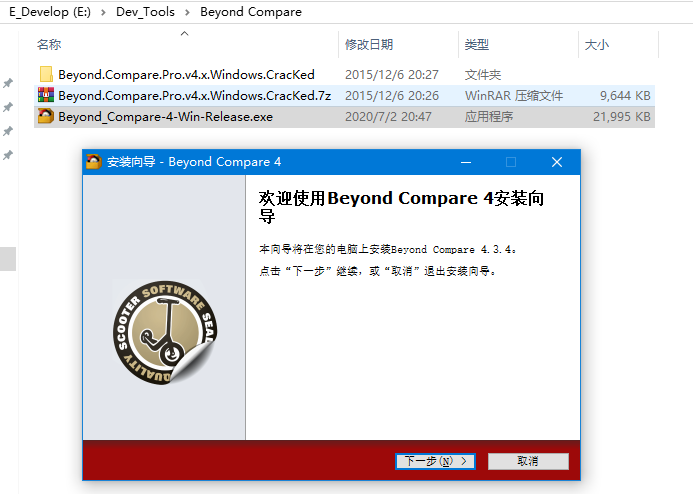
Task: Click the folder icon of Beyond.Compare.Pro.v4.x.Windows.CracKed
Action: pos(46,74)
